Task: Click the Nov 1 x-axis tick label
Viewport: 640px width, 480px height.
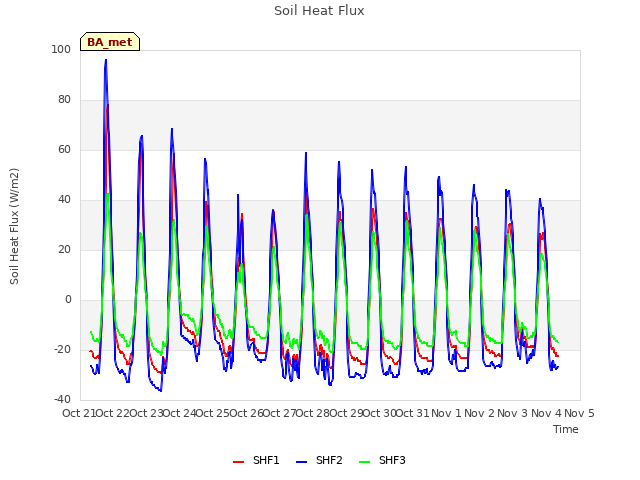Action: pyautogui.click(x=446, y=413)
